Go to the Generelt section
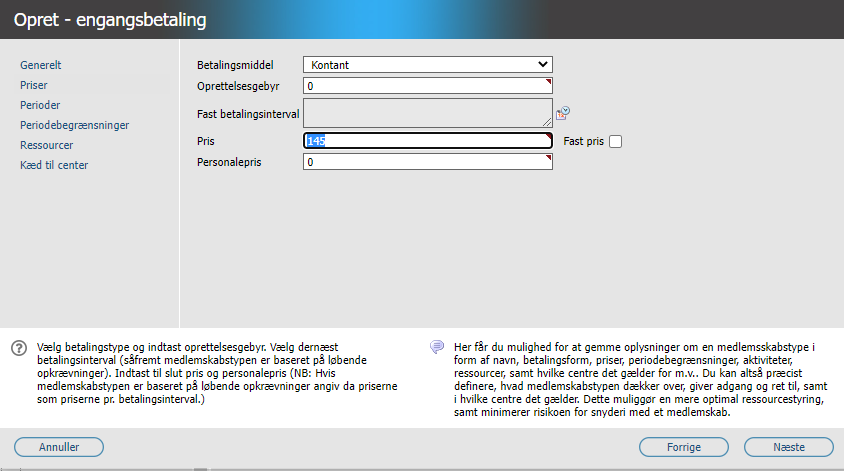844x471 pixels. click(x=40, y=65)
